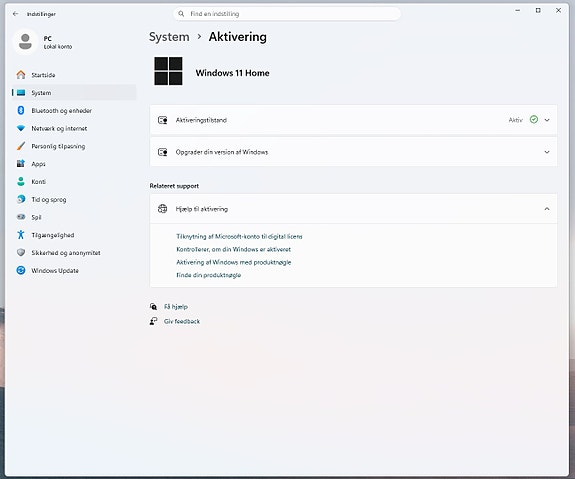Open the Startside home icon
575x479 pixels.
point(21,75)
